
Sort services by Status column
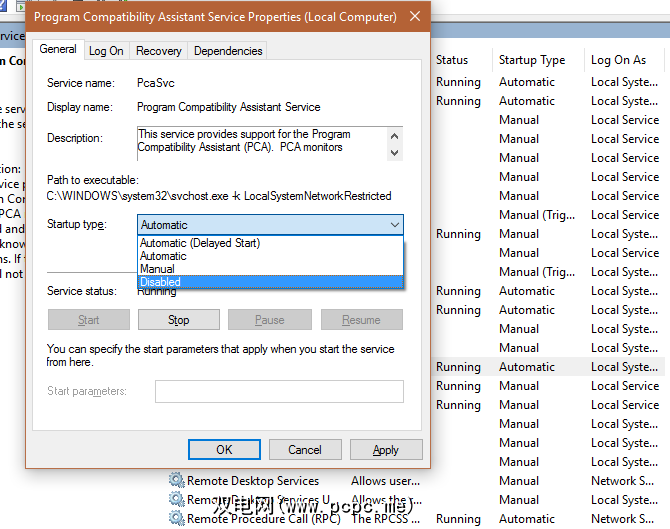[452, 60]
